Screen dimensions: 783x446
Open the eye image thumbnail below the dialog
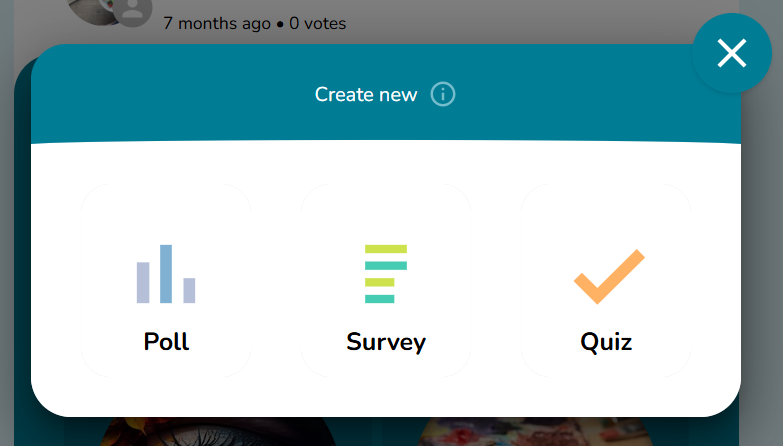tap(220, 431)
